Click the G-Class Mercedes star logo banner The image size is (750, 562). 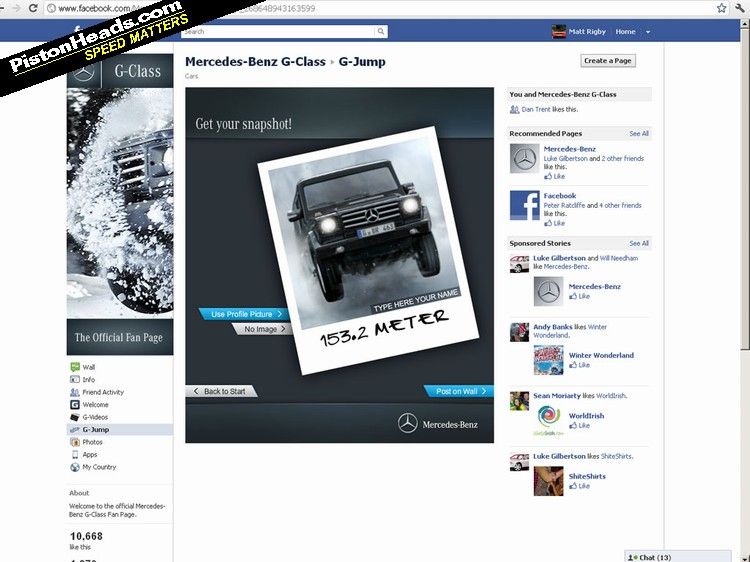120,71
